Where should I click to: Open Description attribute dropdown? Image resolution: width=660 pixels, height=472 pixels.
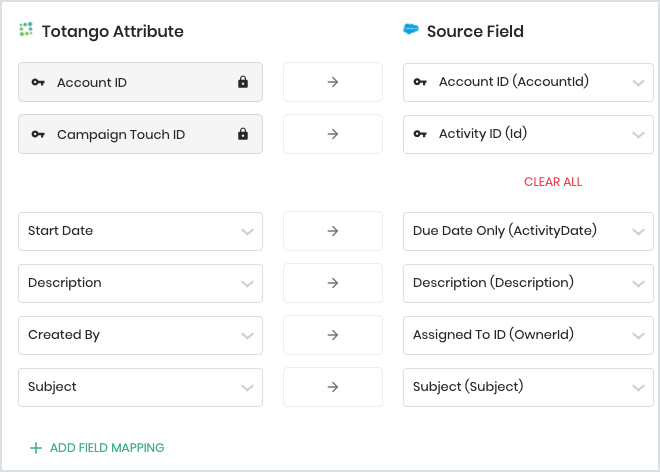(141, 283)
